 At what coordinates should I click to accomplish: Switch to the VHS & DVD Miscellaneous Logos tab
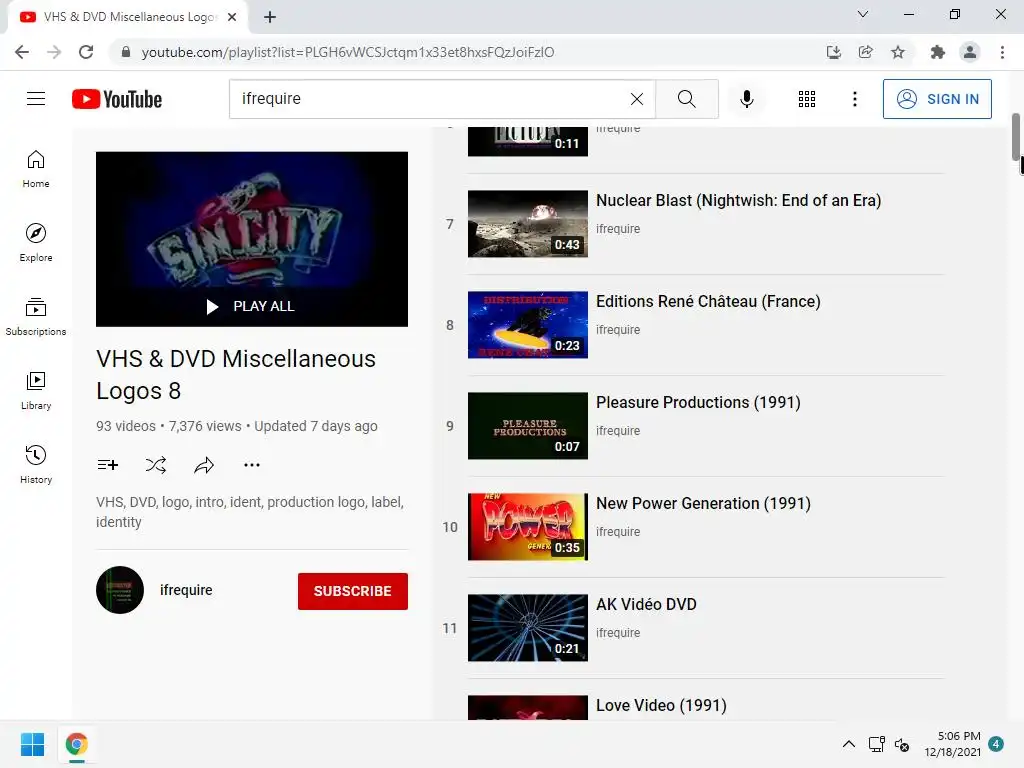coord(127,17)
